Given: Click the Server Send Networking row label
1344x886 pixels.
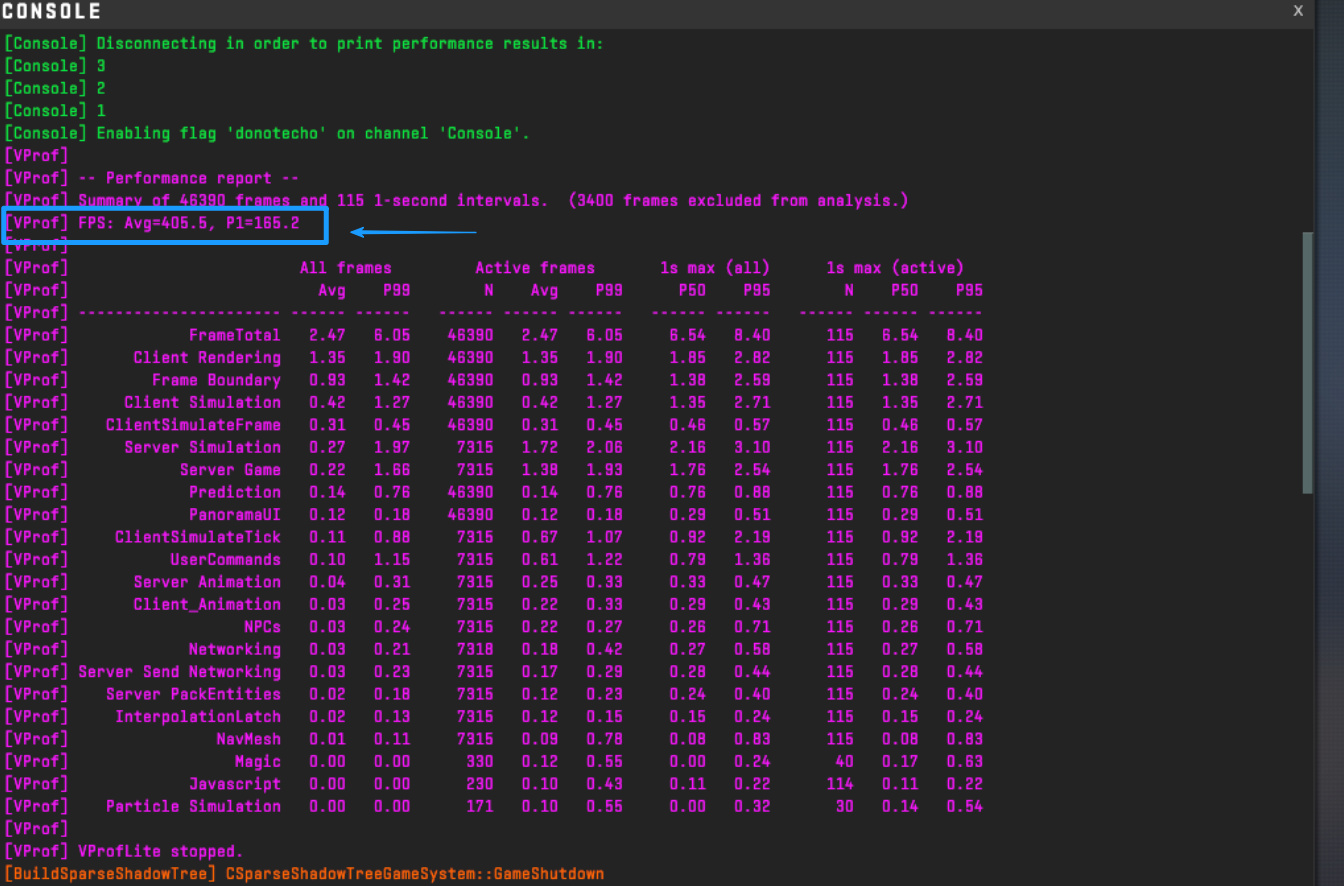Looking at the screenshot, I should 180,672.
